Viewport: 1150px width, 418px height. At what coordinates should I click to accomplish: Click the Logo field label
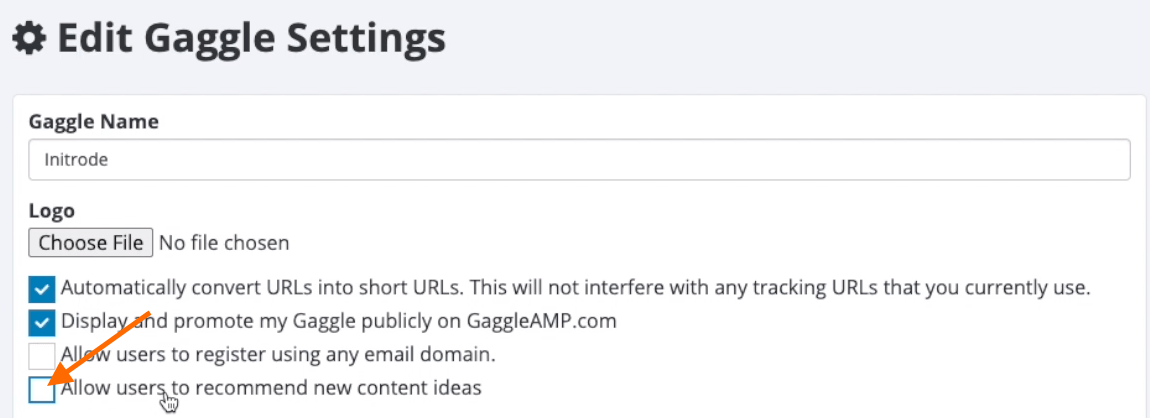coord(52,211)
